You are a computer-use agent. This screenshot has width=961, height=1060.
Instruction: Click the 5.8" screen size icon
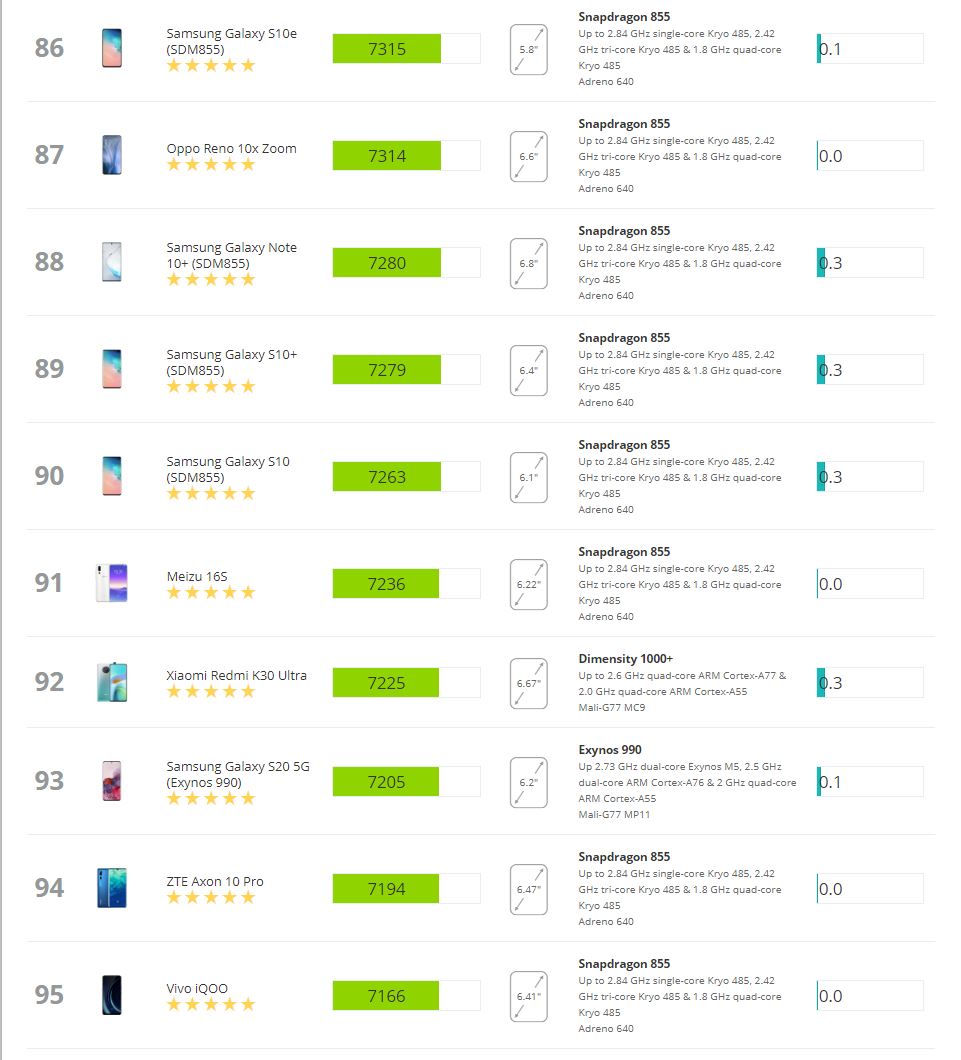[x=528, y=49]
